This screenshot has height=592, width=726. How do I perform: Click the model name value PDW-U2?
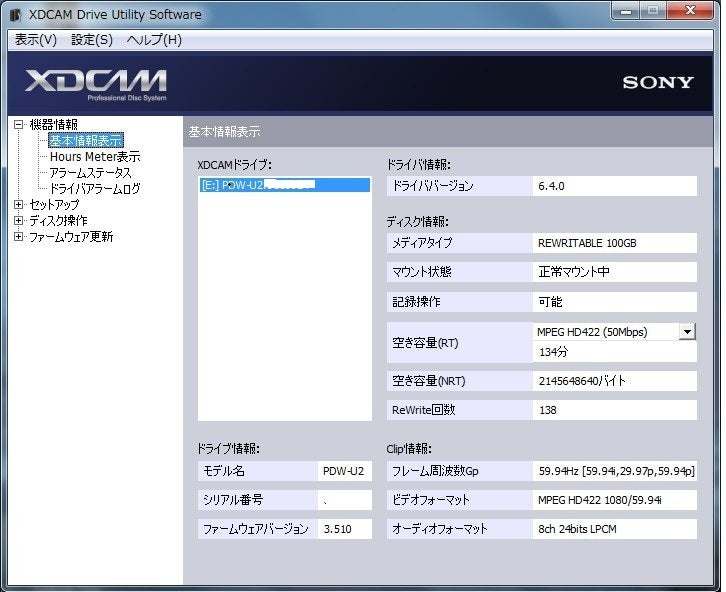click(x=344, y=471)
